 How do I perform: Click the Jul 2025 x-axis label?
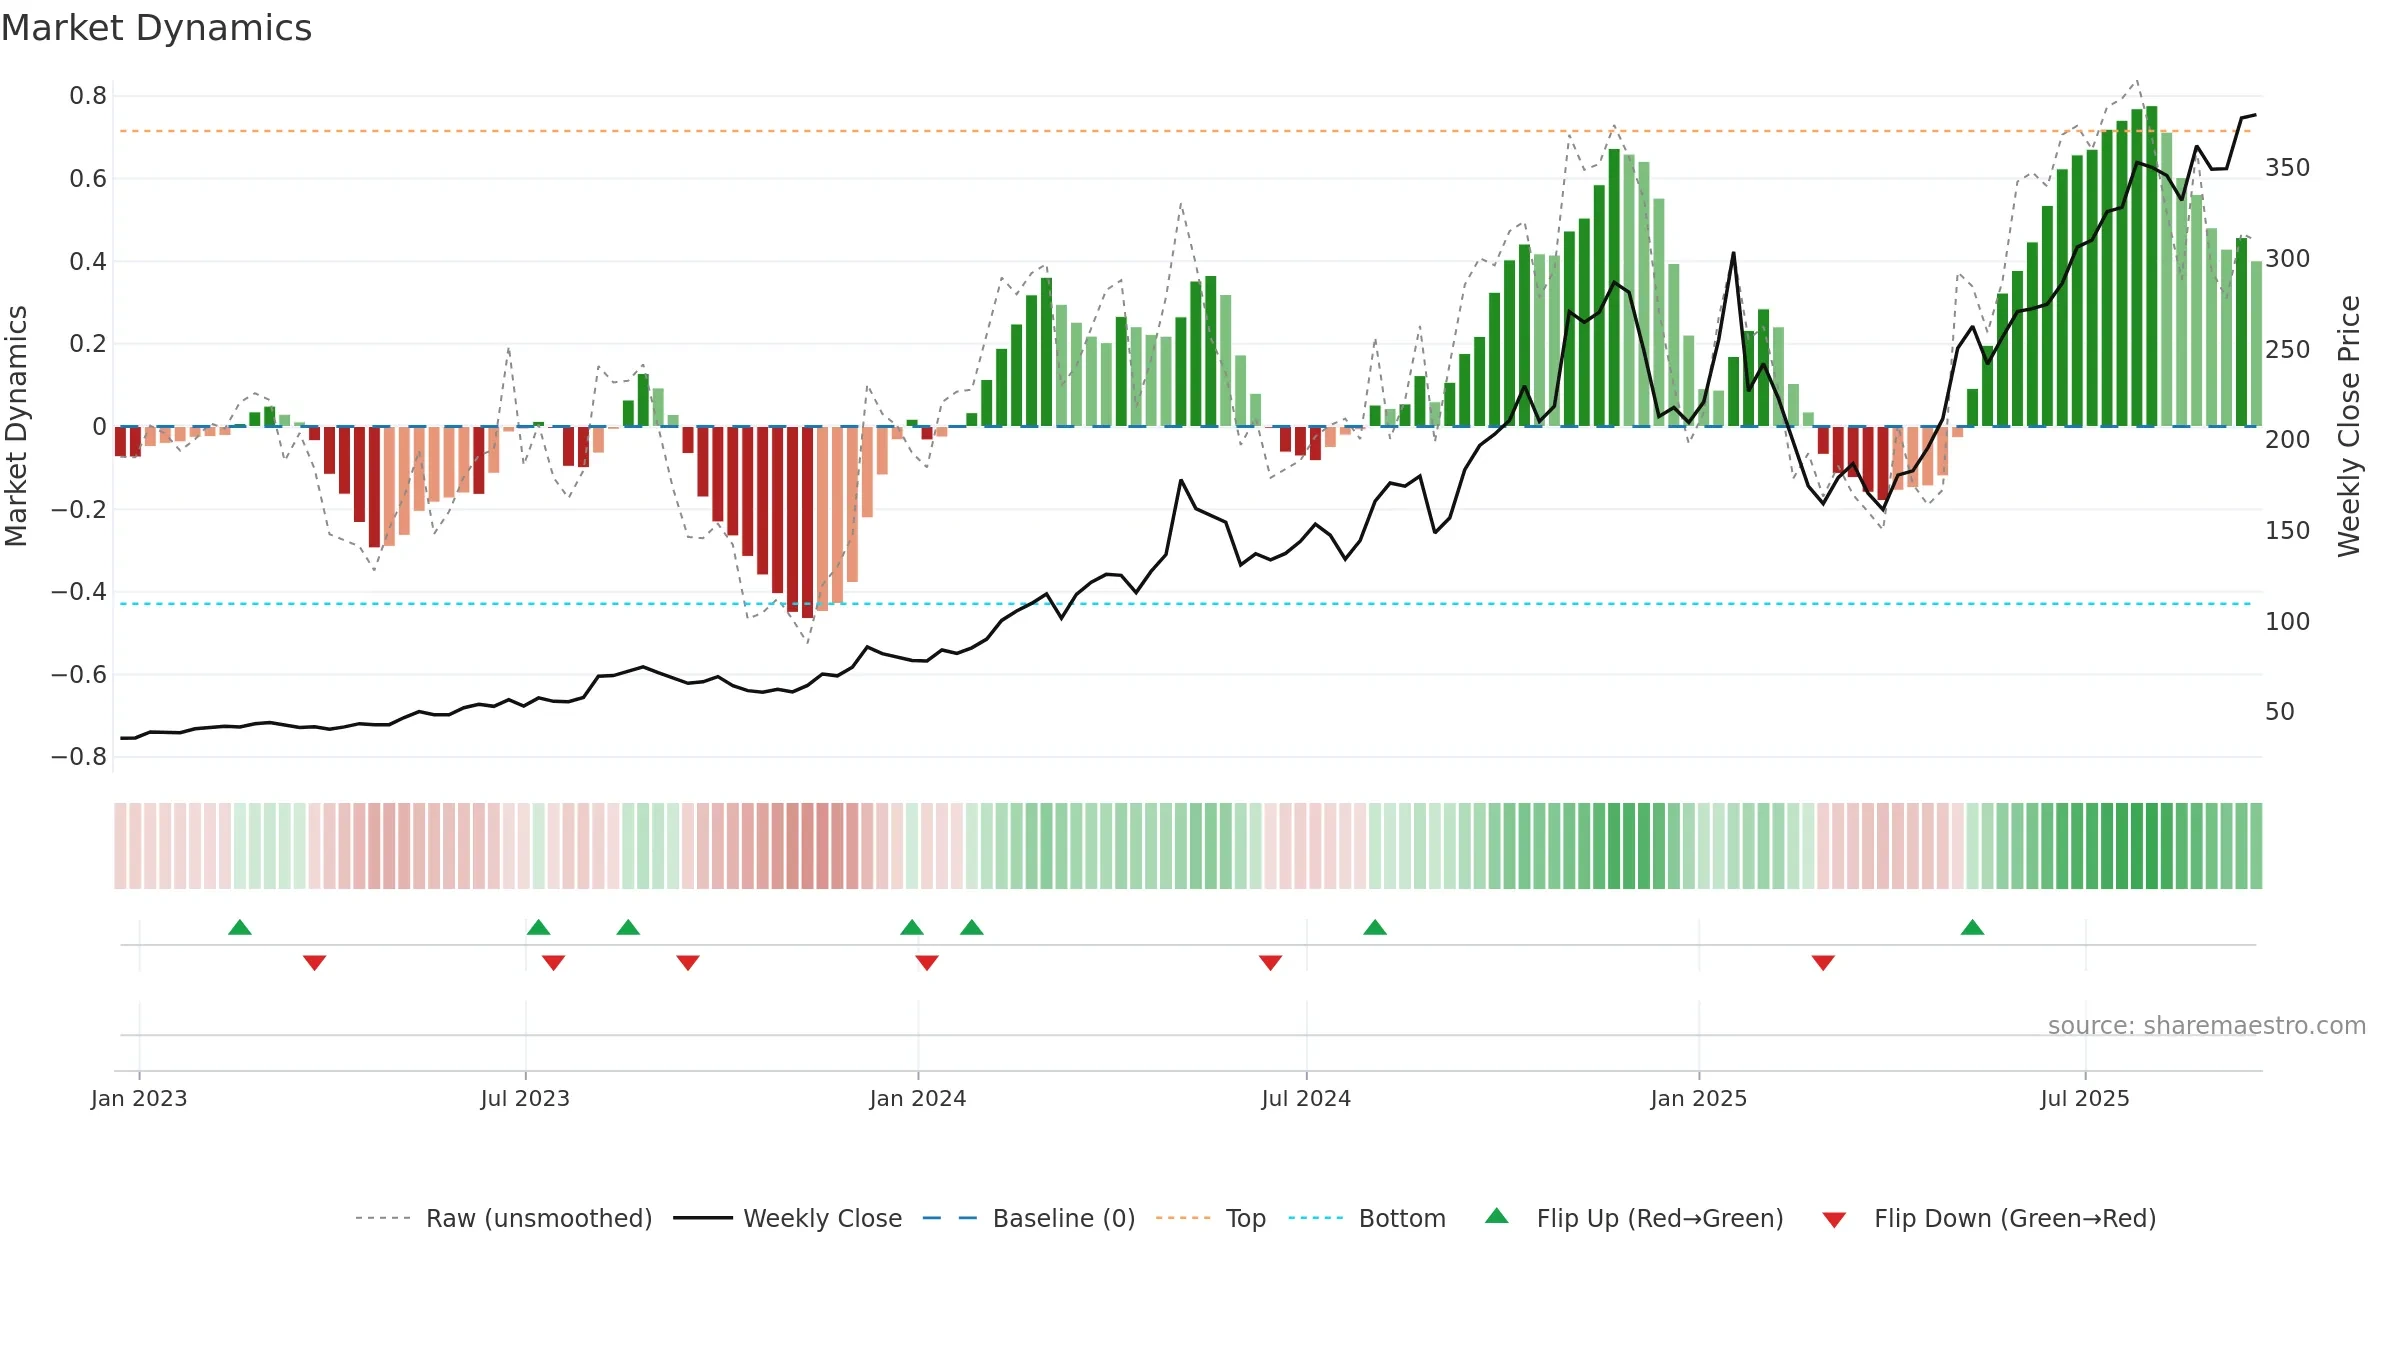2085,1098
